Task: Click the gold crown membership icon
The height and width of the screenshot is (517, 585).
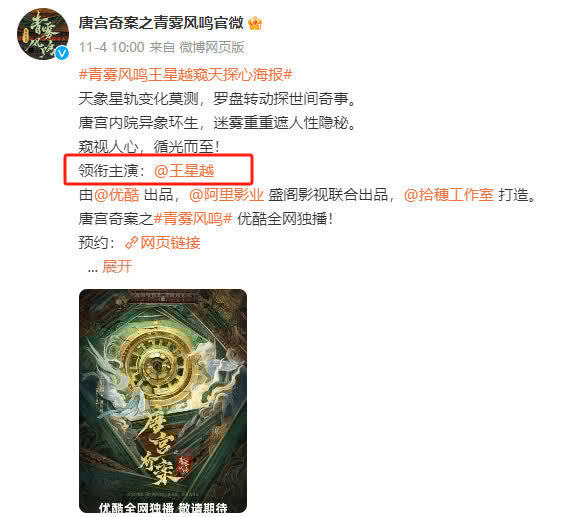Action: [x=255, y=24]
